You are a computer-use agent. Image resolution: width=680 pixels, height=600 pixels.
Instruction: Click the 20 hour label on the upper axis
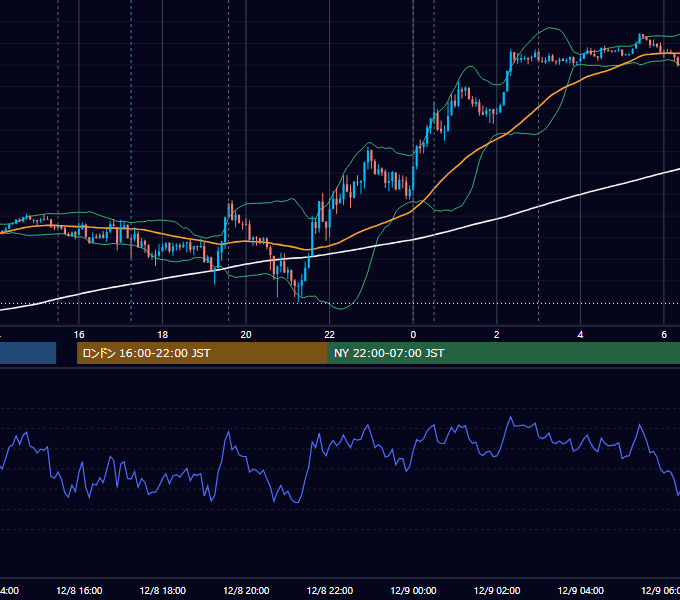[246, 334]
